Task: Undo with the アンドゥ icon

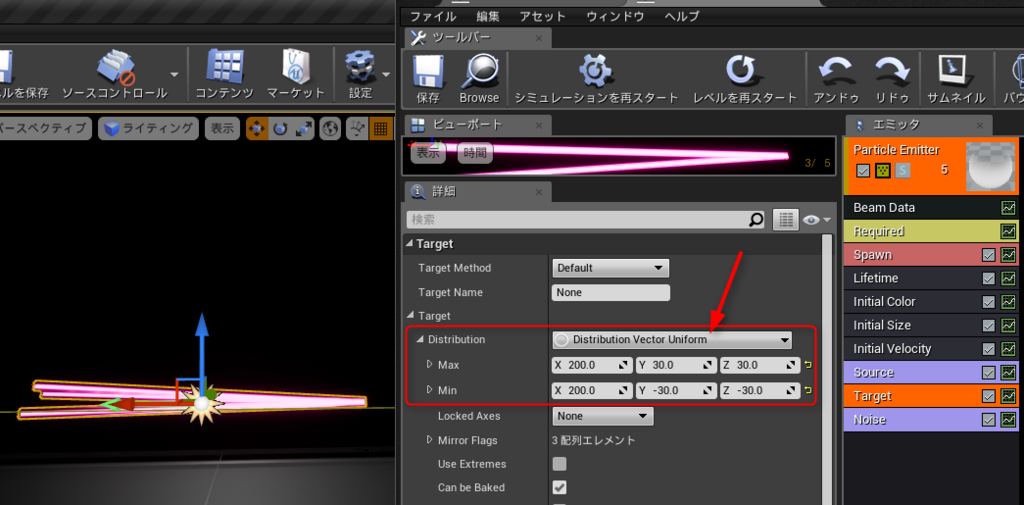Action: (837, 79)
